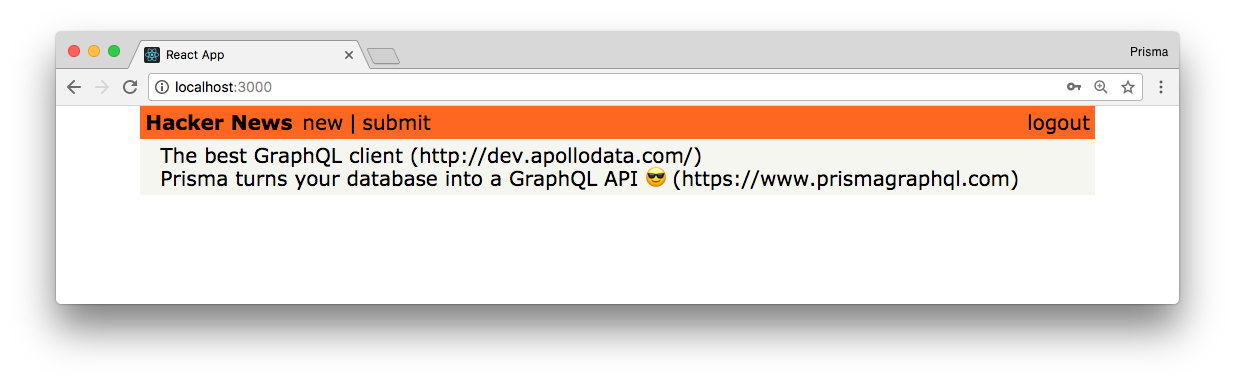Image resolution: width=1235 pixels, height=384 pixels.
Task: View site info icon beside localhost
Action: [x=162, y=87]
